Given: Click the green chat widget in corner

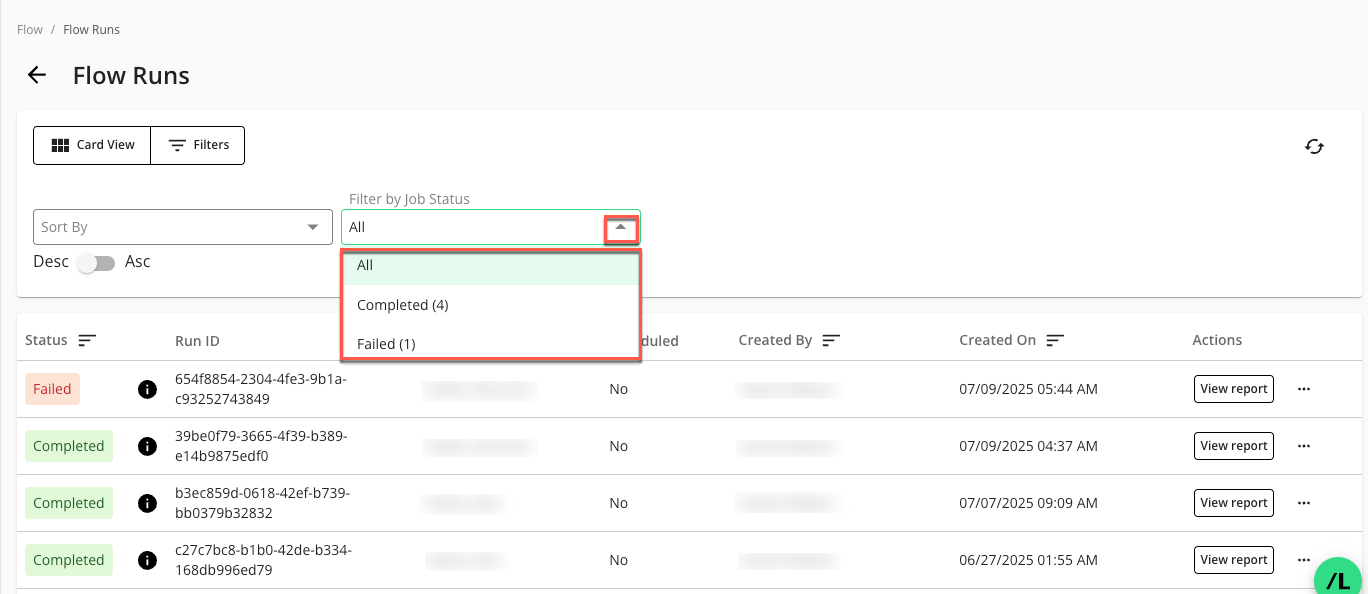Looking at the screenshot, I should click(1339, 578).
